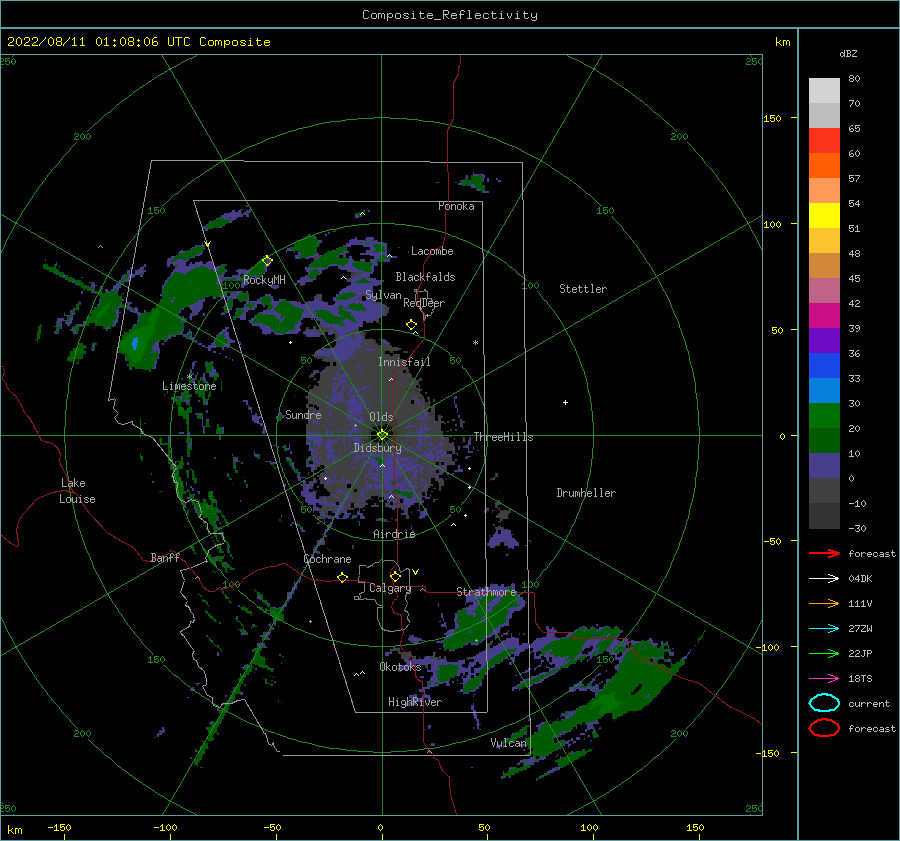Click the green 22JP arrow icon
Image resolution: width=900 pixels, height=841 pixels.
[824, 653]
